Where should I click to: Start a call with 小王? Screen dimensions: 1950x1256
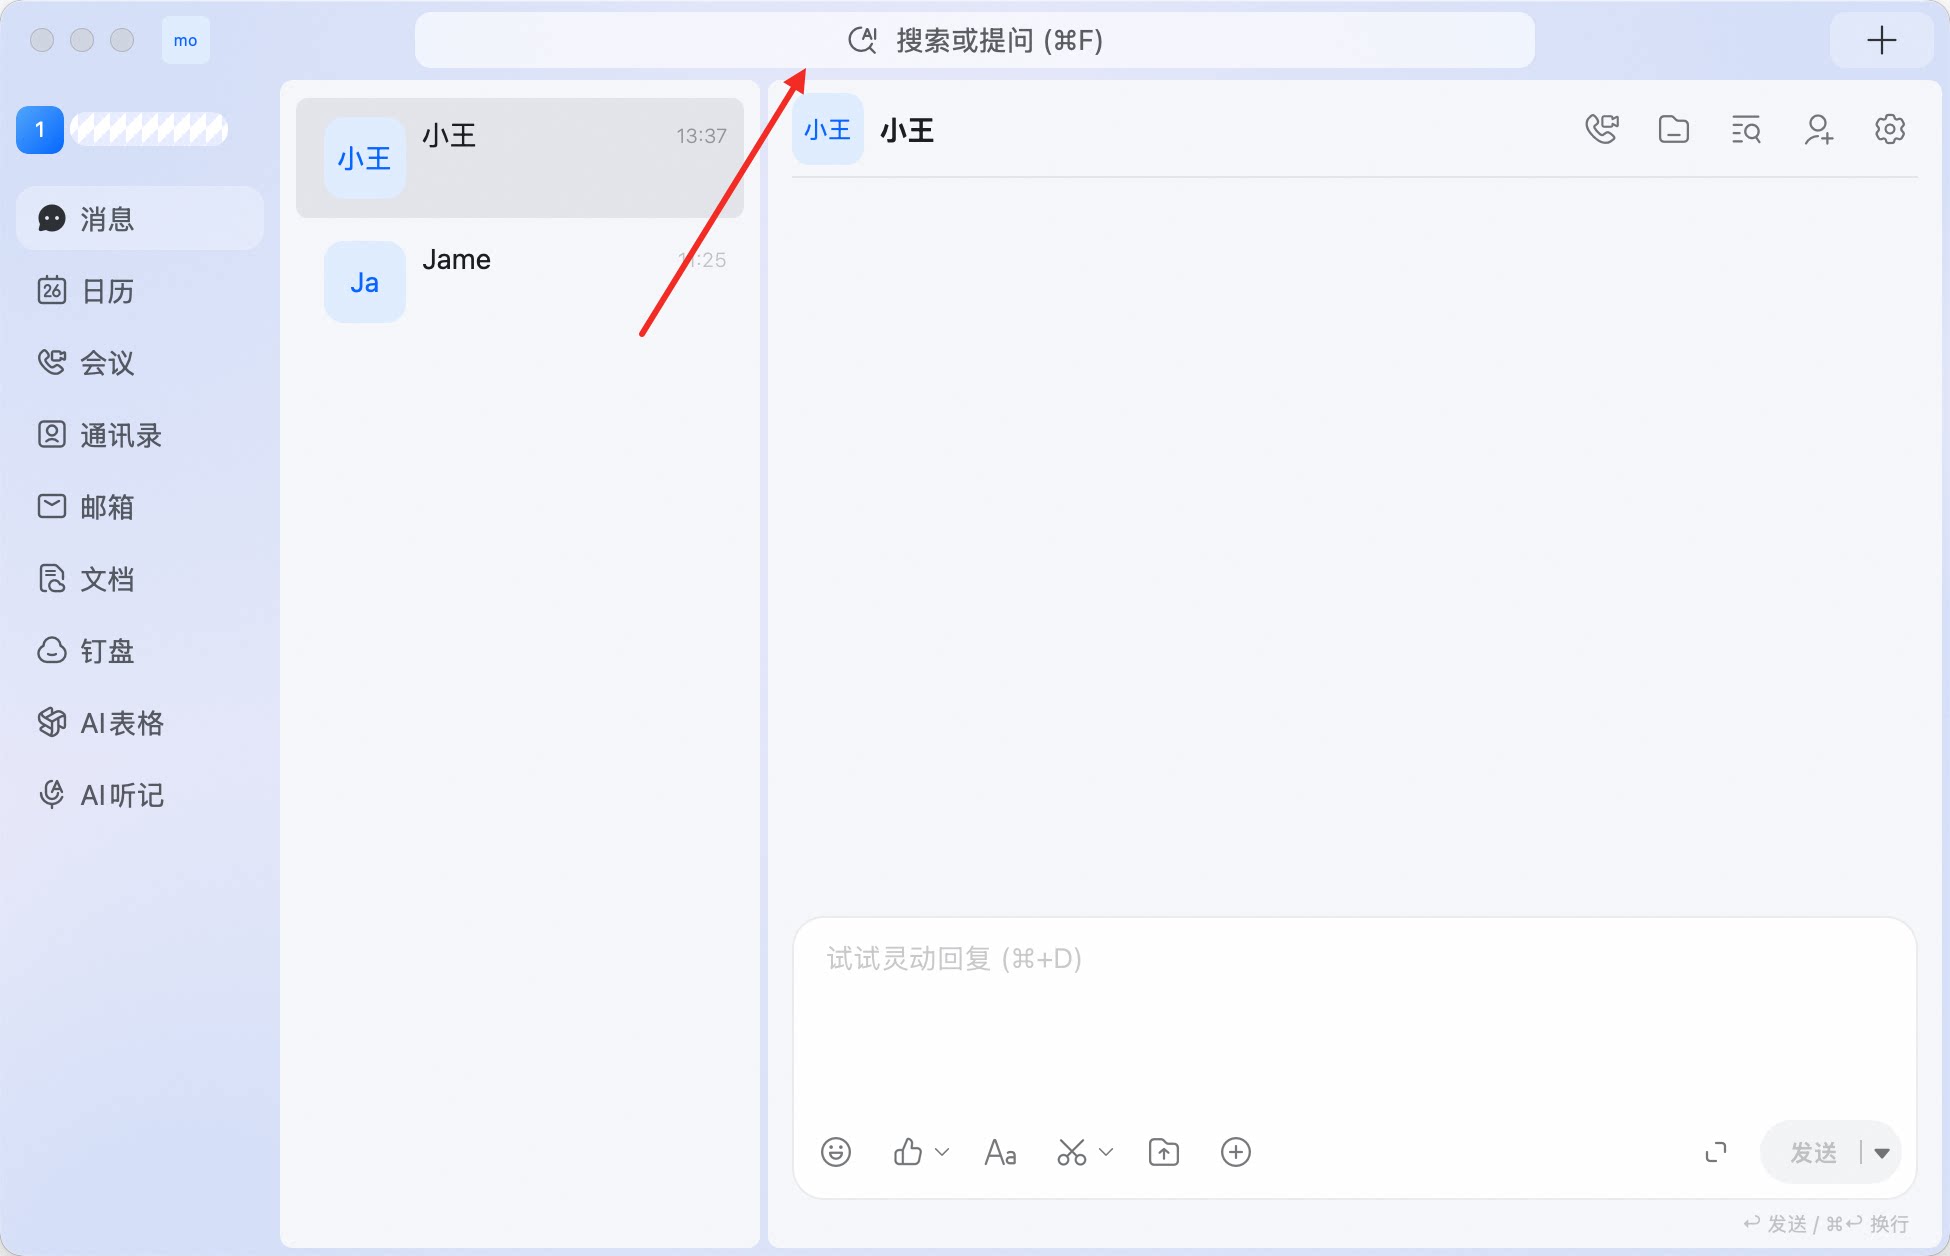(x=1602, y=130)
